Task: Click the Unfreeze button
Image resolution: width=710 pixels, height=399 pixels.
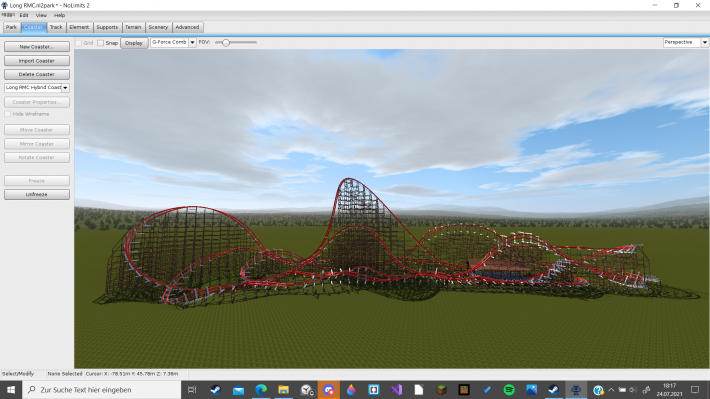Action: [x=37, y=194]
